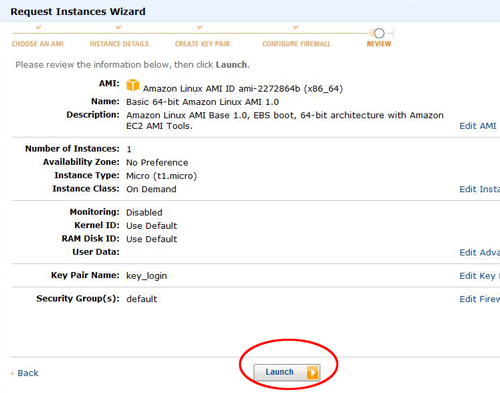Select the Review step label
The width and height of the screenshot is (500, 393).
379,44
